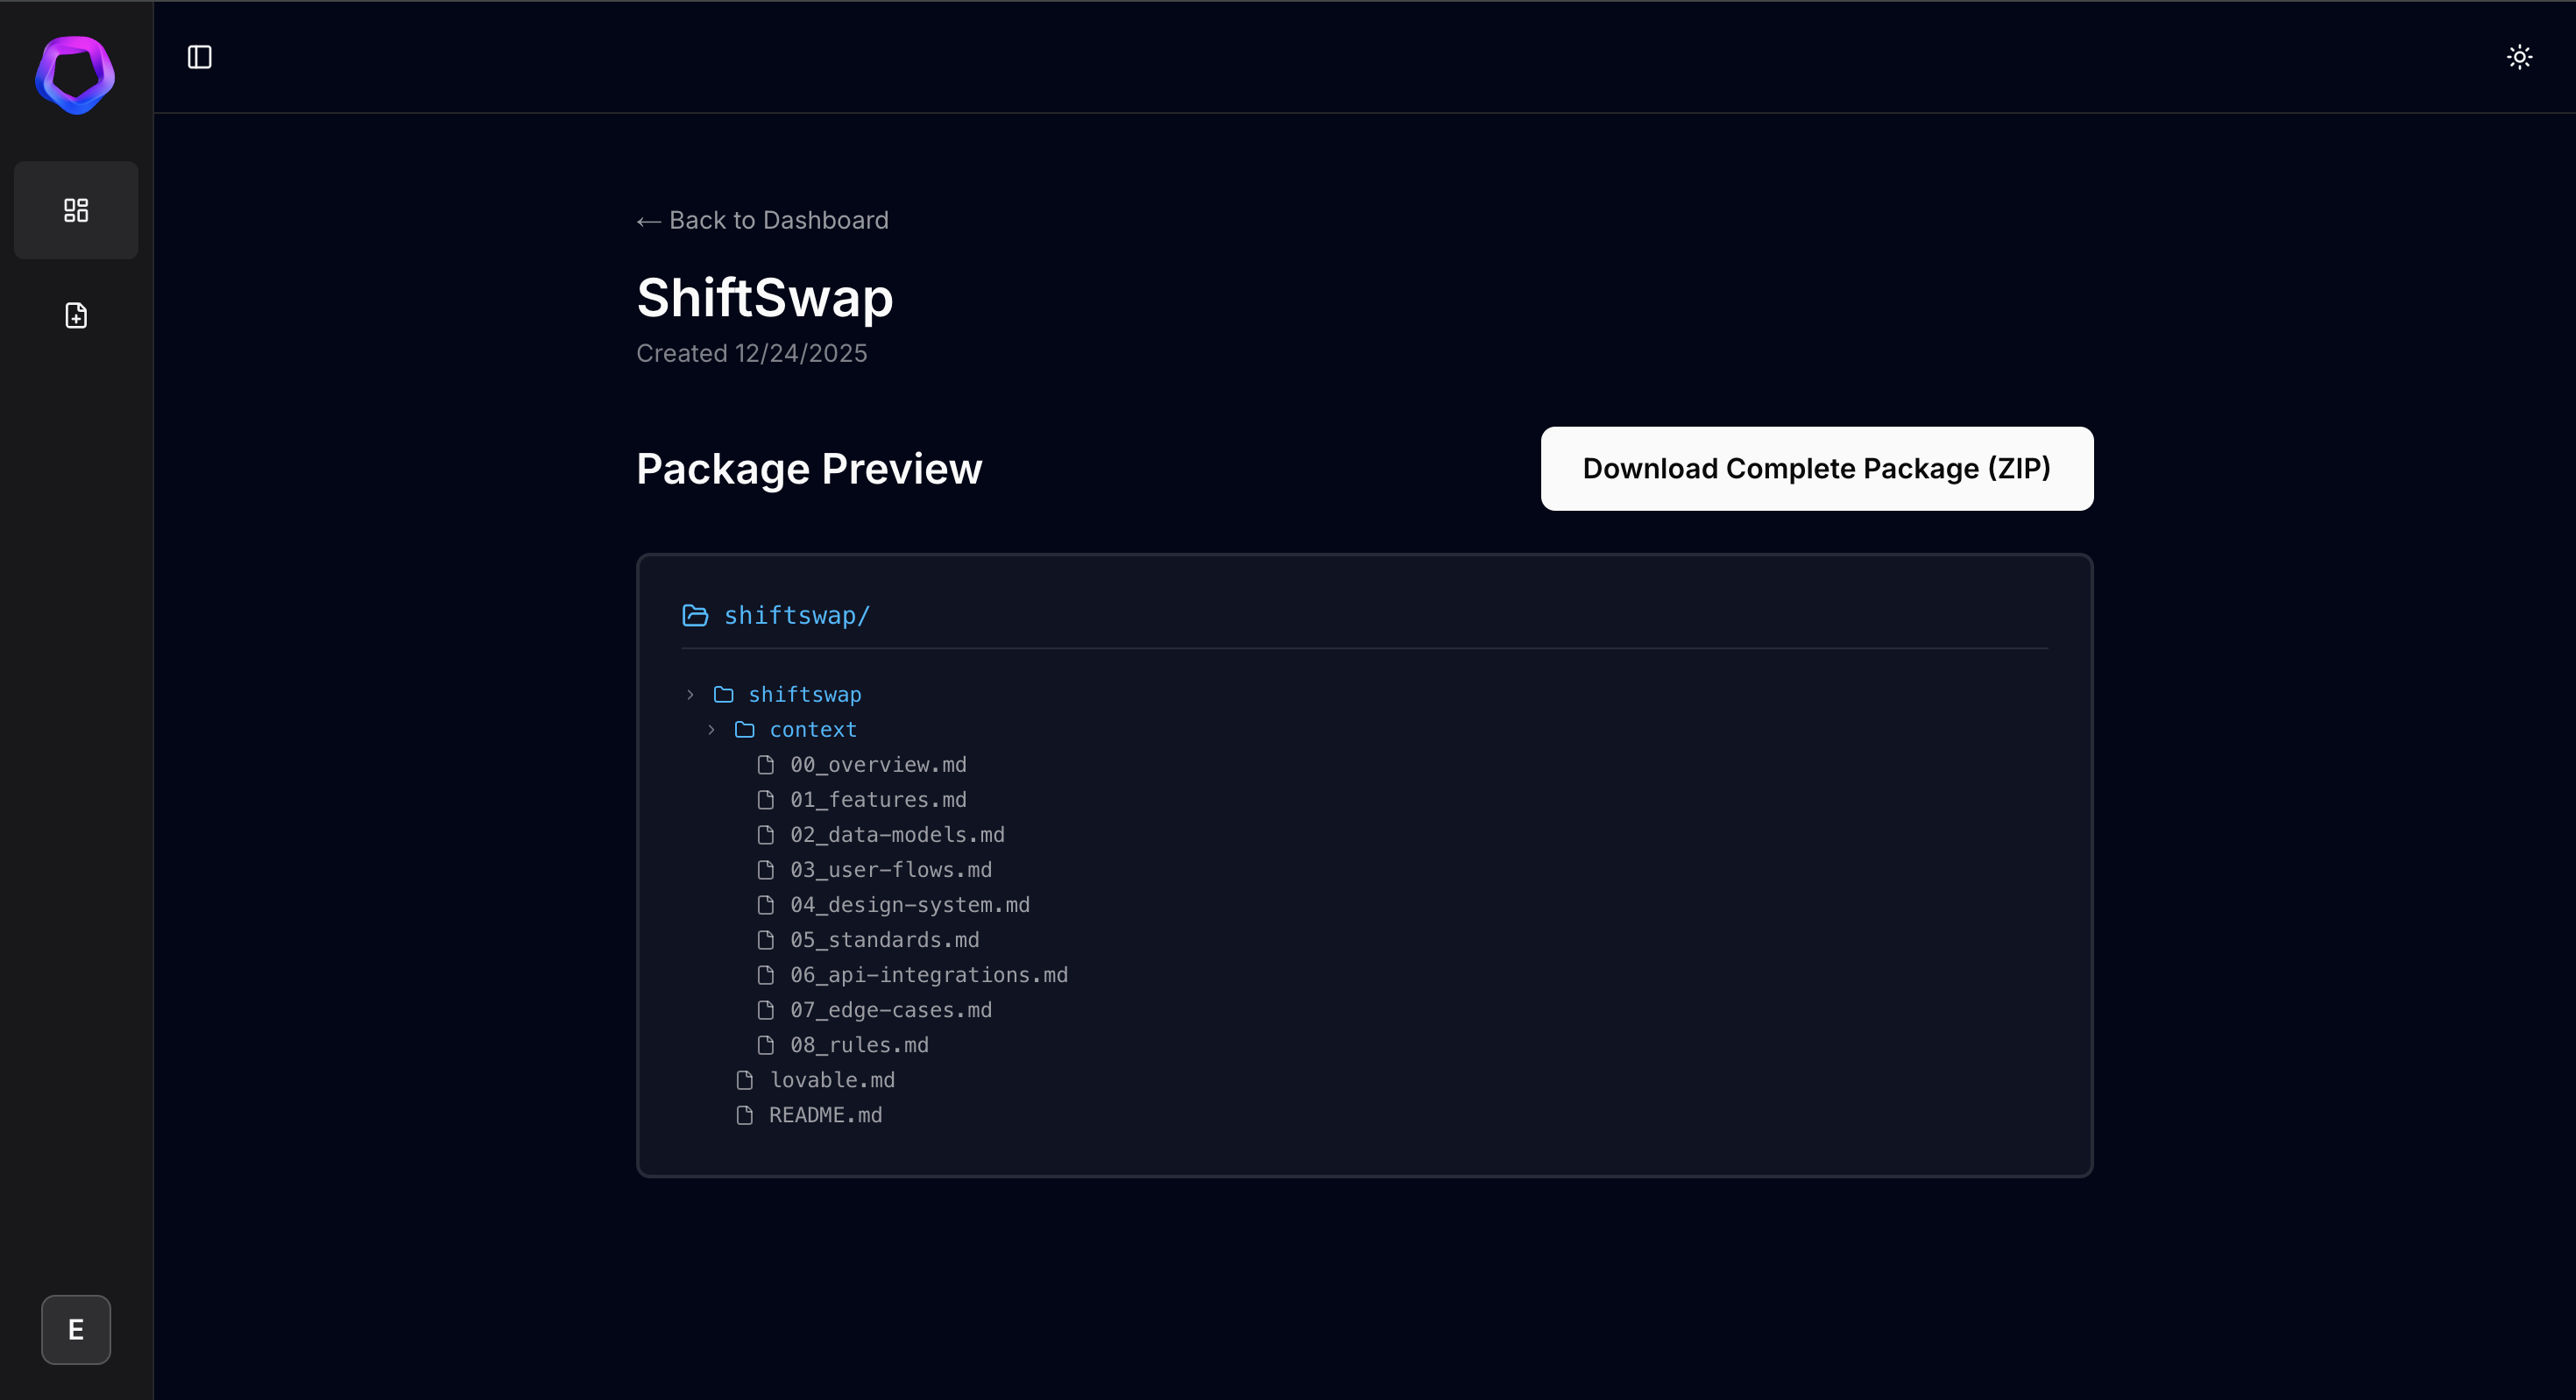Screen dimensions: 2576x1400
Task: Click shiftswap/ root path header
Action: 796,615
